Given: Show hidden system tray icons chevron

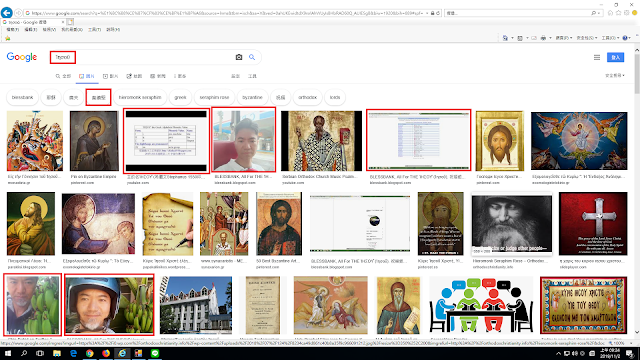Looking at the screenshot, I should point(558,353).
